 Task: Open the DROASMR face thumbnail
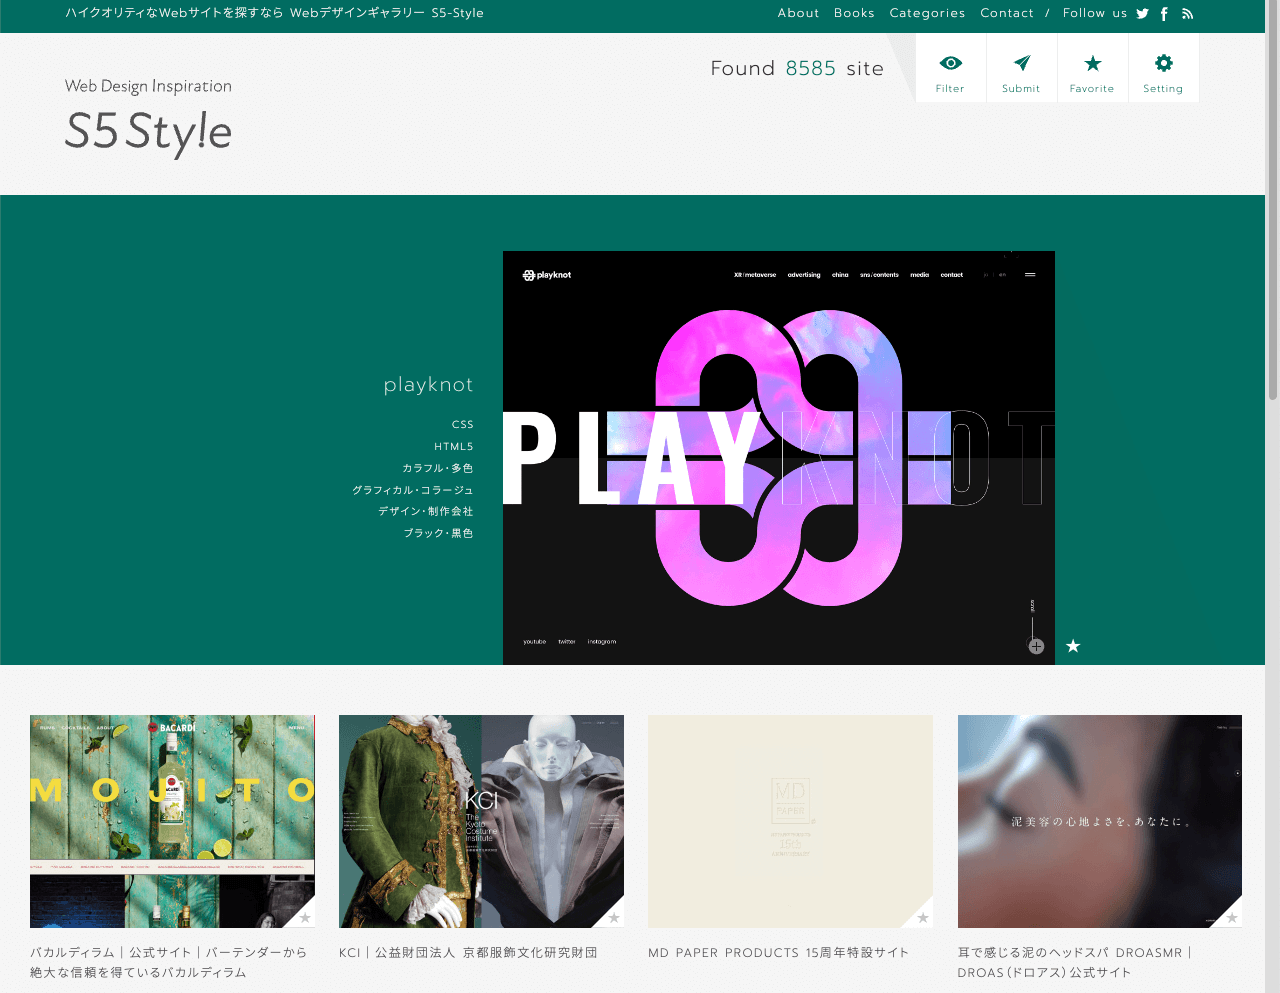1100,821
